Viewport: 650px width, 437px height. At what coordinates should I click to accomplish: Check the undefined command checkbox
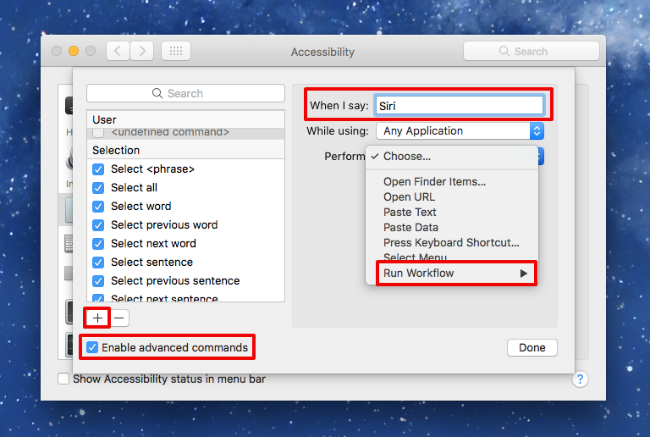point(98,132)
